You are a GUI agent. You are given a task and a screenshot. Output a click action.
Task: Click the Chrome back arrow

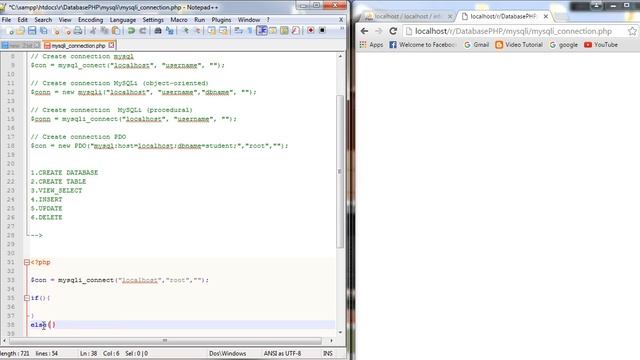pos(364,31)
